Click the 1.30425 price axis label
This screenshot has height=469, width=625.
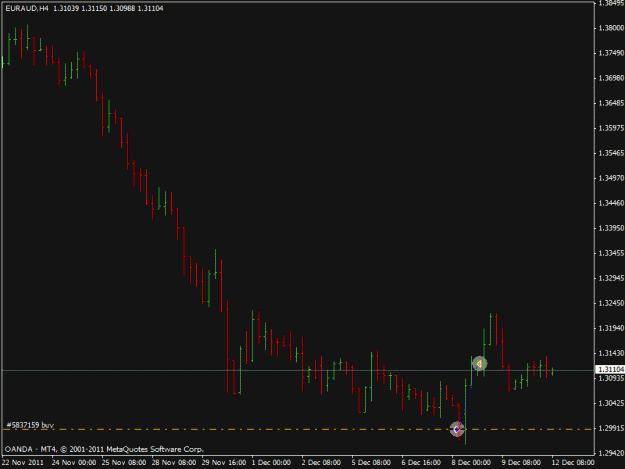point(611,403)
